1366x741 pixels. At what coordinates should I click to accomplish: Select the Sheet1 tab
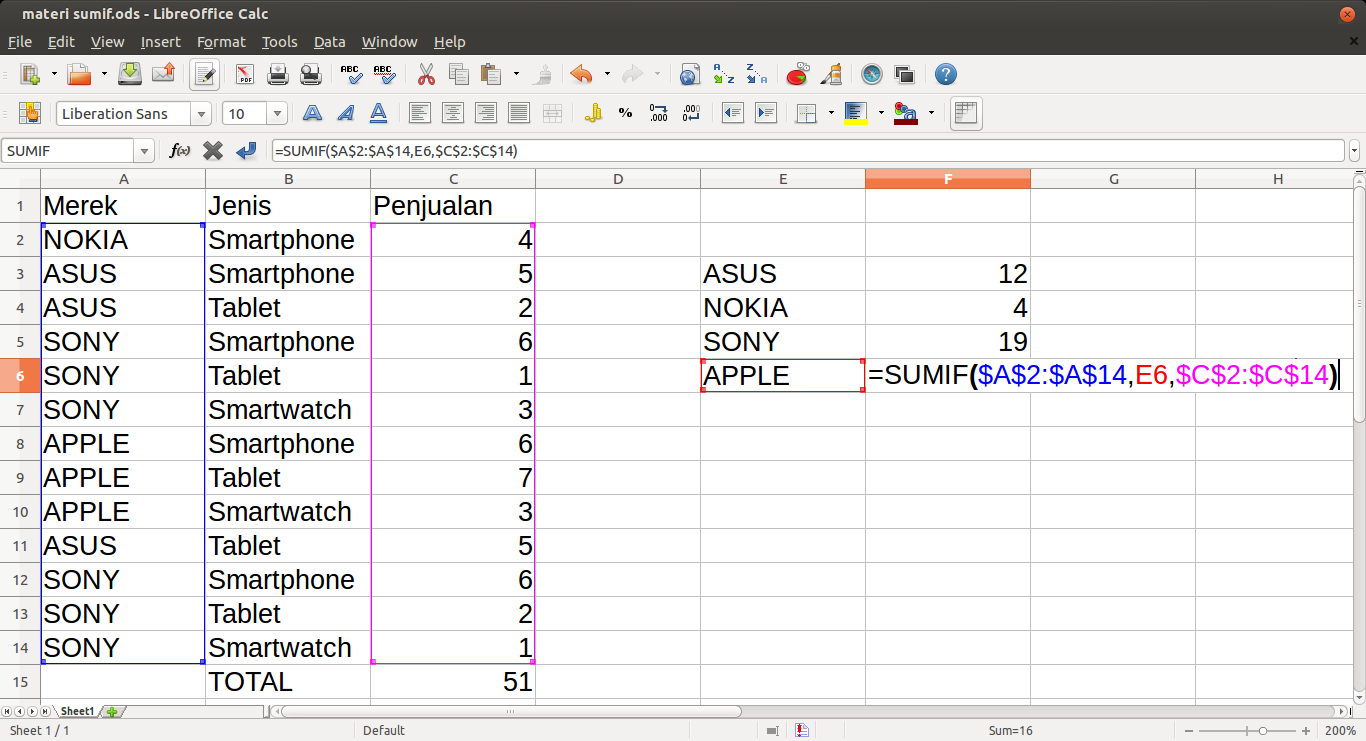[77, 712]
